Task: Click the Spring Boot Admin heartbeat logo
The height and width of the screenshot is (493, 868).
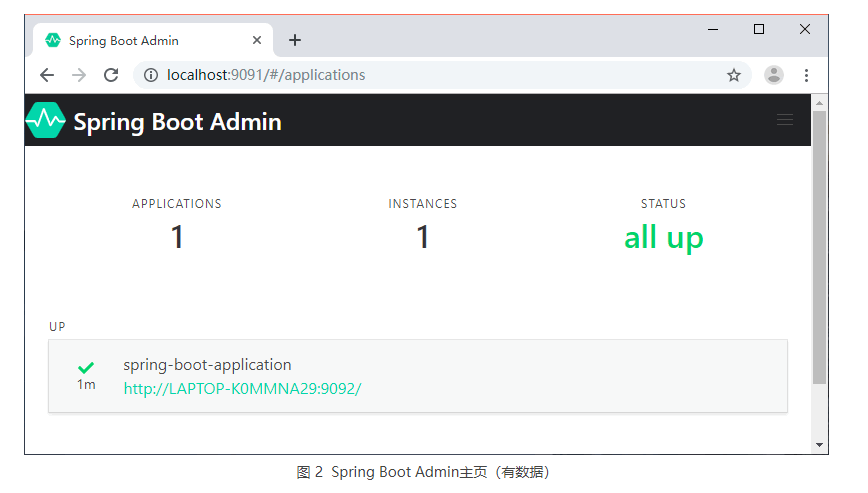Action: [45, 120]
